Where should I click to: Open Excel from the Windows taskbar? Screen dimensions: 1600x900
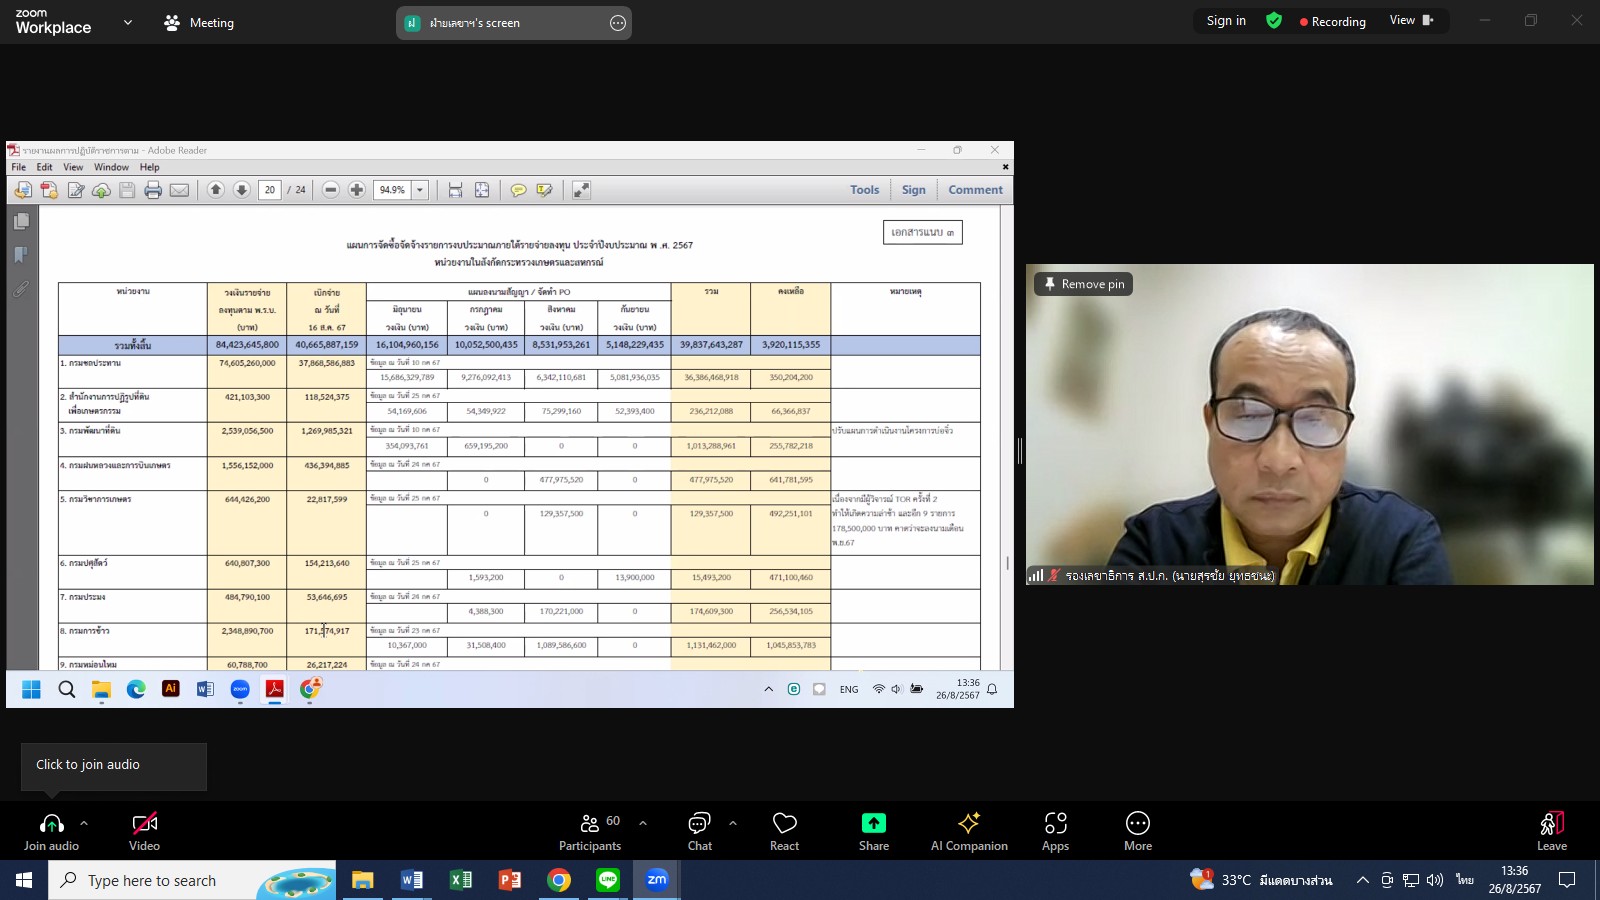[x=460, y=880]
